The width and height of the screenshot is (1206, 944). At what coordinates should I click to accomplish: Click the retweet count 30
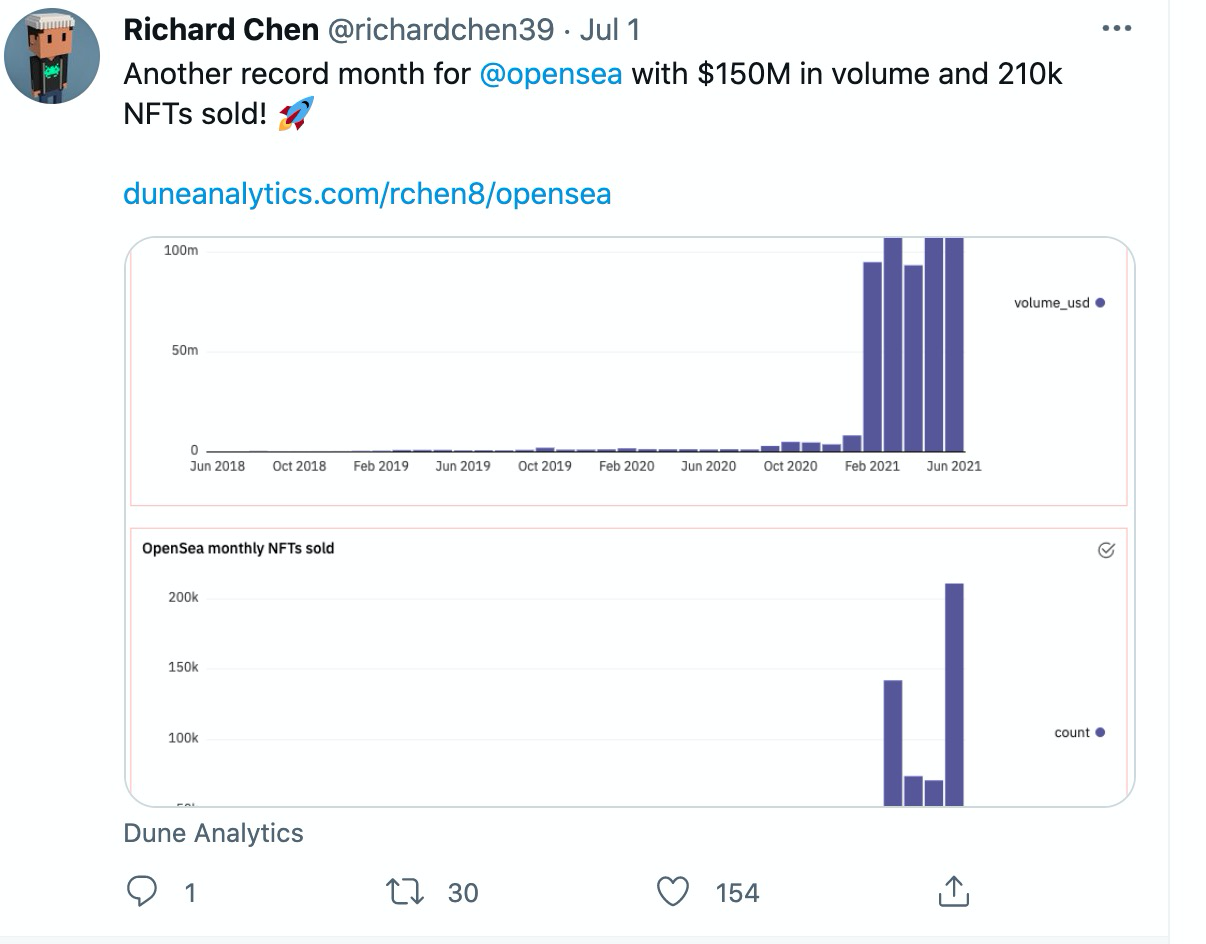point(463,892)
